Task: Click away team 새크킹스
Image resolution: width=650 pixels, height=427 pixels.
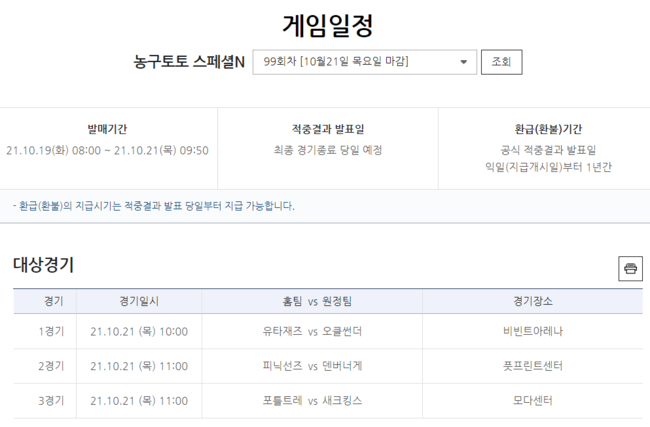Action: [x=342, y=400]
